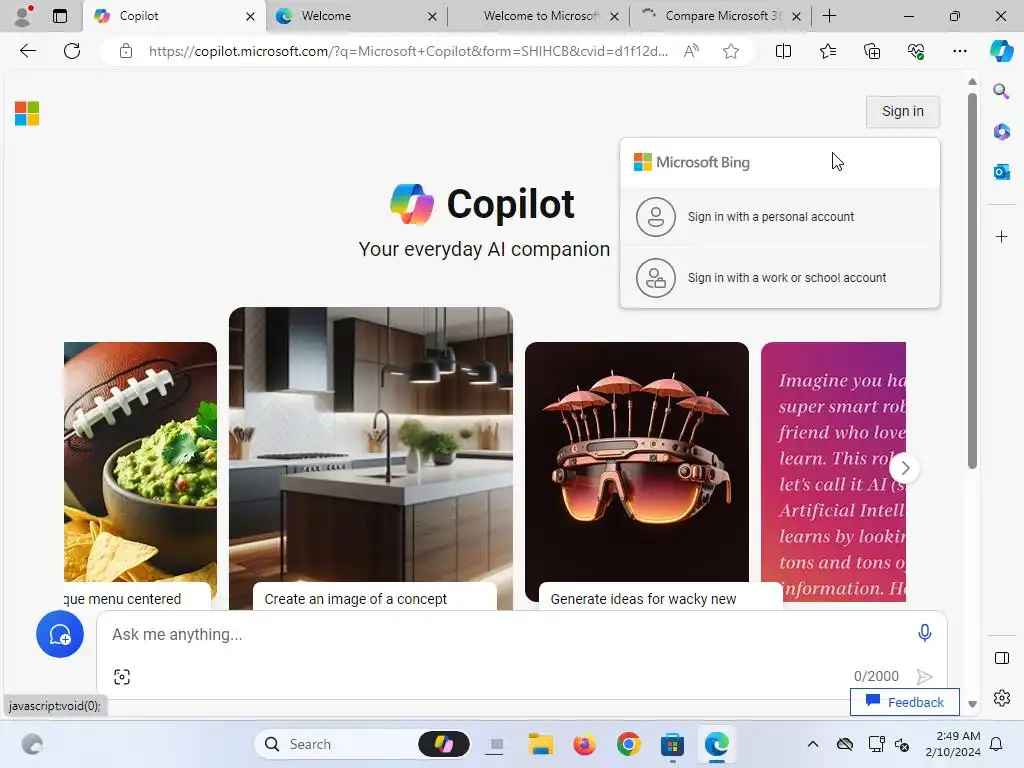Add an image with the visual search icon

(x=122, y=677)
